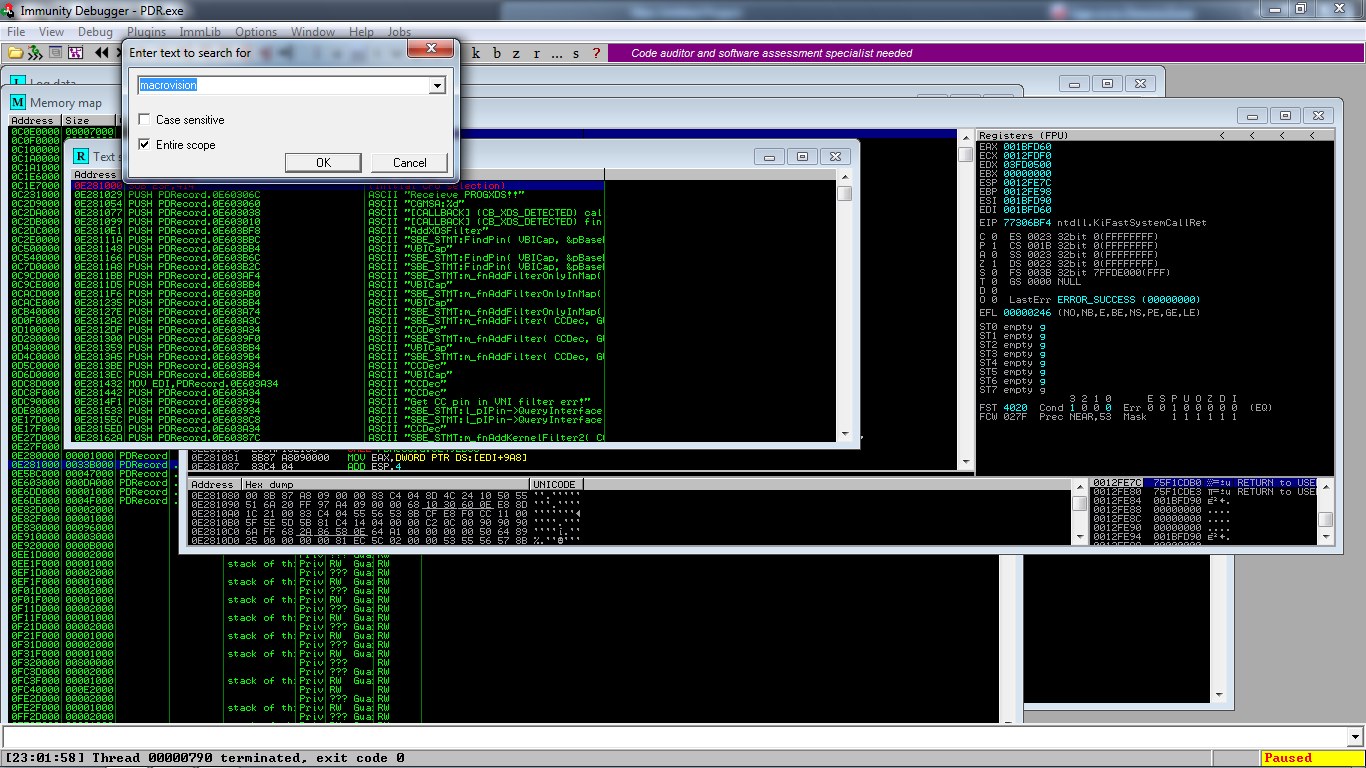
Task: Select the "CGMSA:%d" ASCII string row
Action: click(336, 204)
